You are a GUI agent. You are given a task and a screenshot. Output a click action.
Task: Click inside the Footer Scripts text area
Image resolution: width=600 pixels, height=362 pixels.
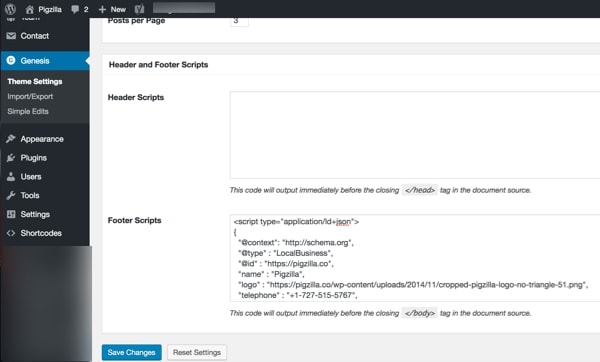pyautogui.click(x=415, y=258)
